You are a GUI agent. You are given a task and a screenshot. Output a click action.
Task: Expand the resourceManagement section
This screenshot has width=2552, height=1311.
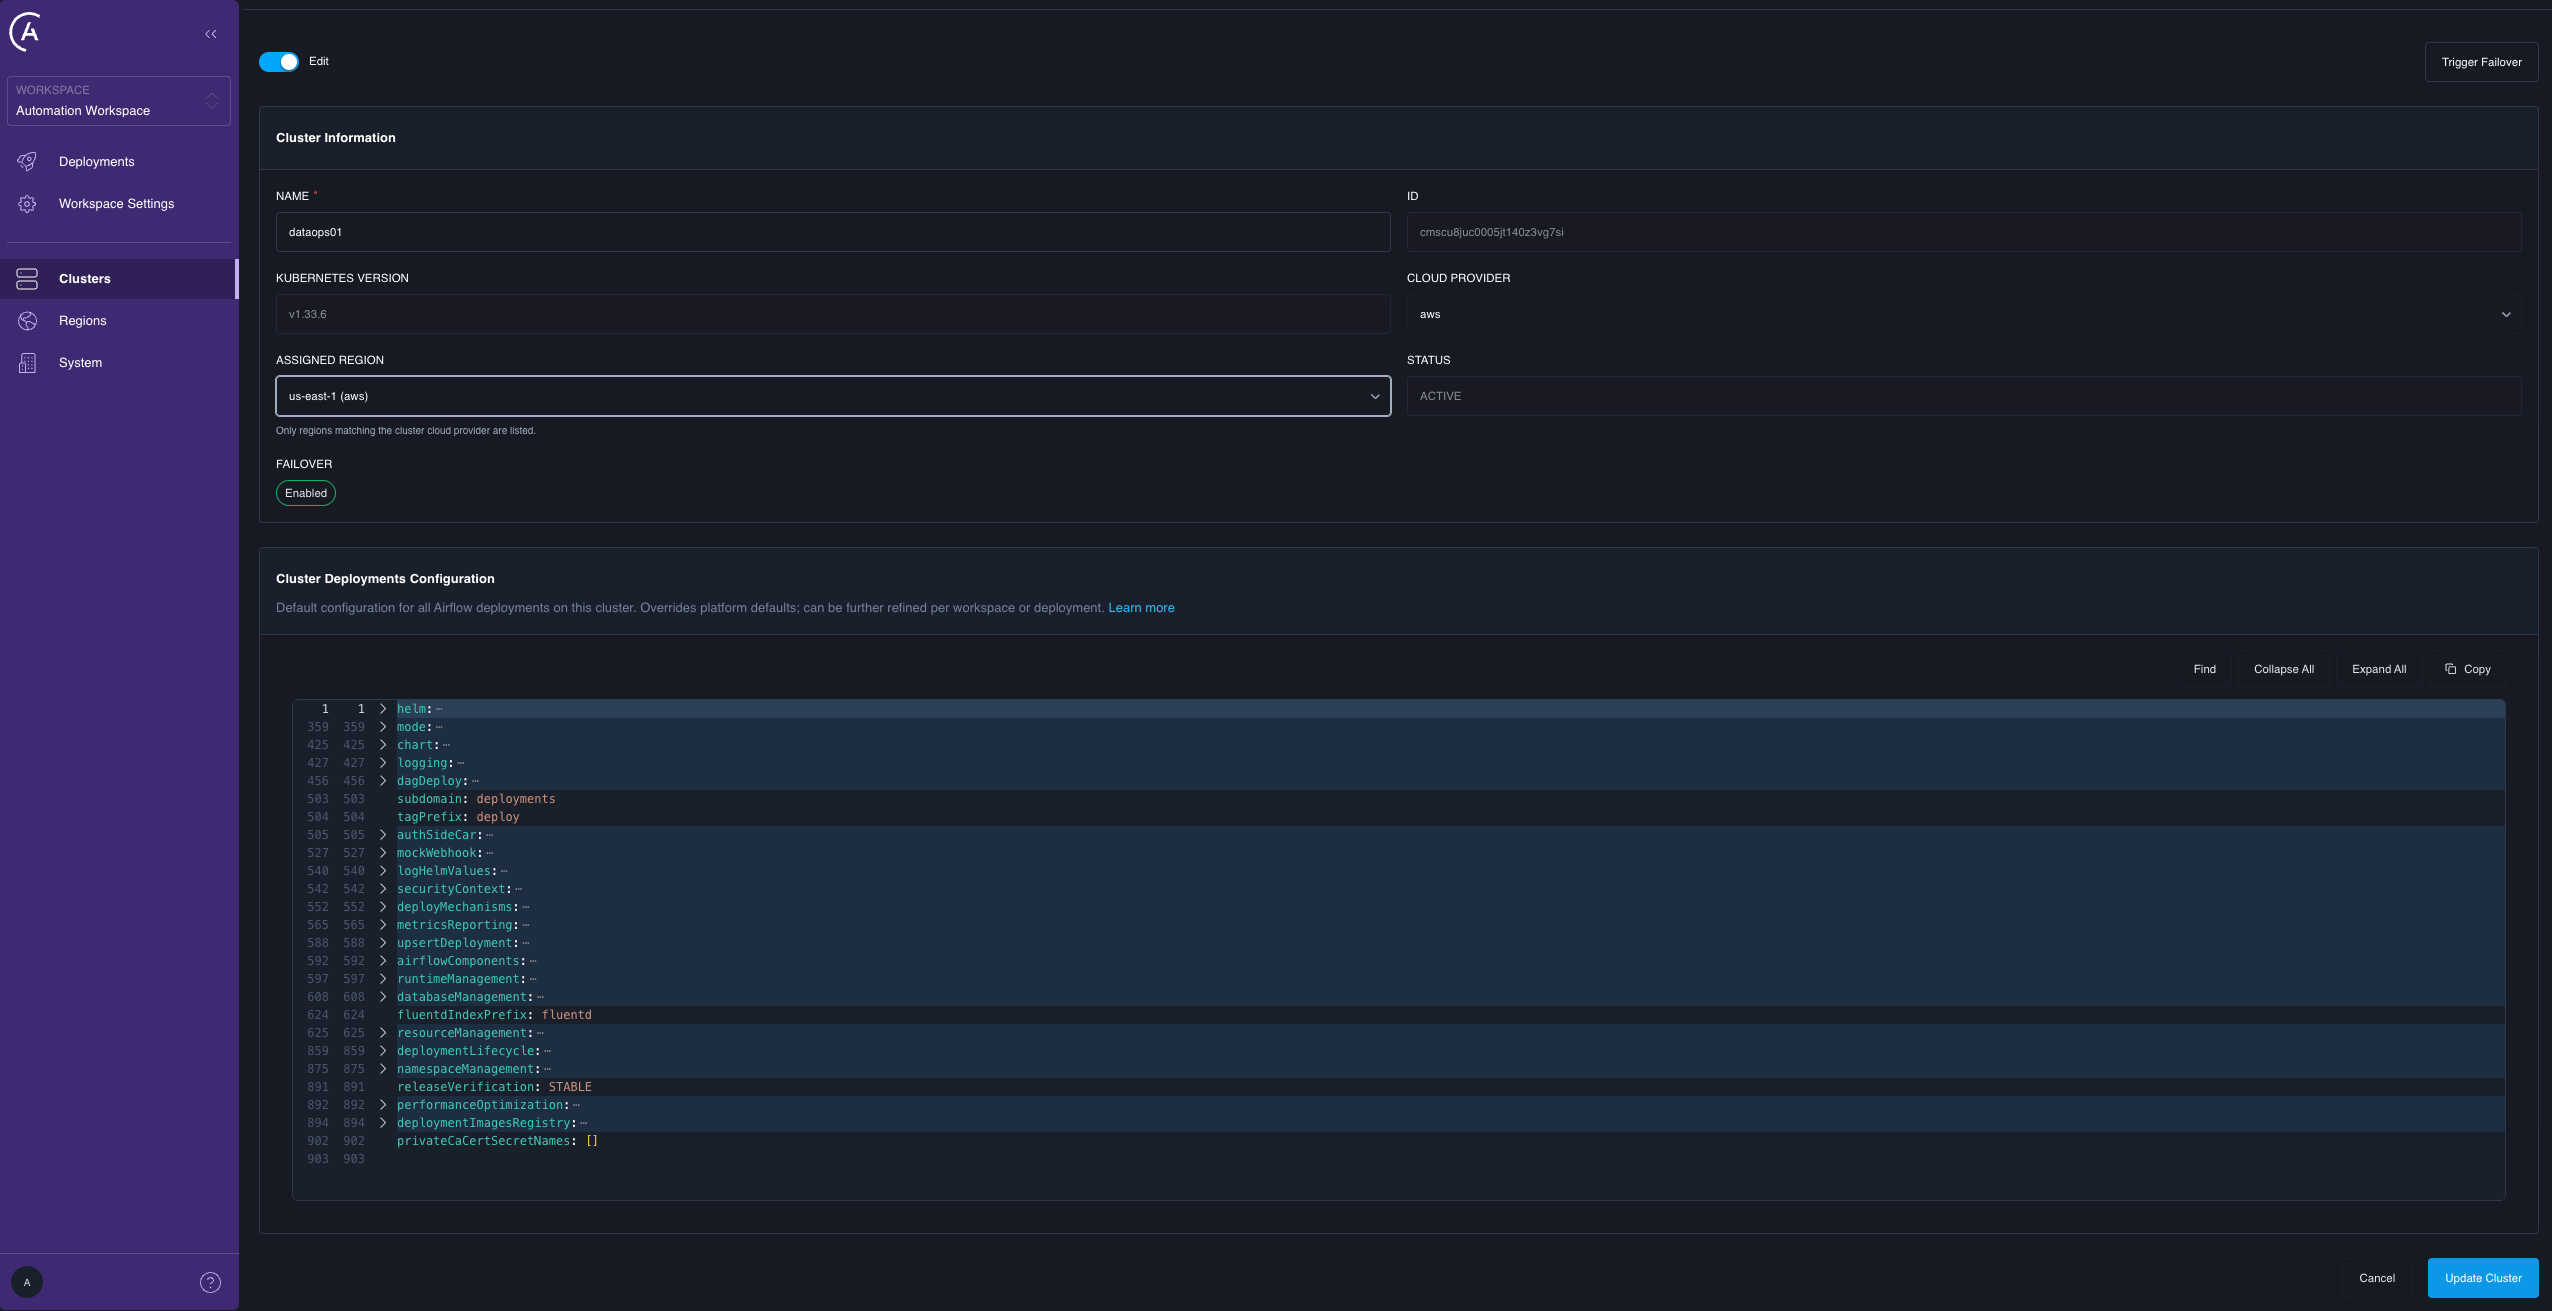pyautogui.click(x=383, y=1033)
